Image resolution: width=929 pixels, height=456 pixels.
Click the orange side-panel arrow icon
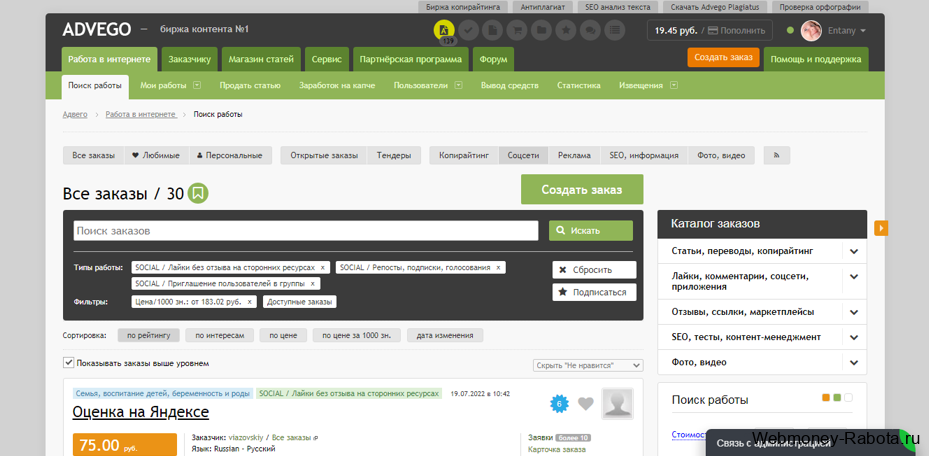click(x=881, y=227)
